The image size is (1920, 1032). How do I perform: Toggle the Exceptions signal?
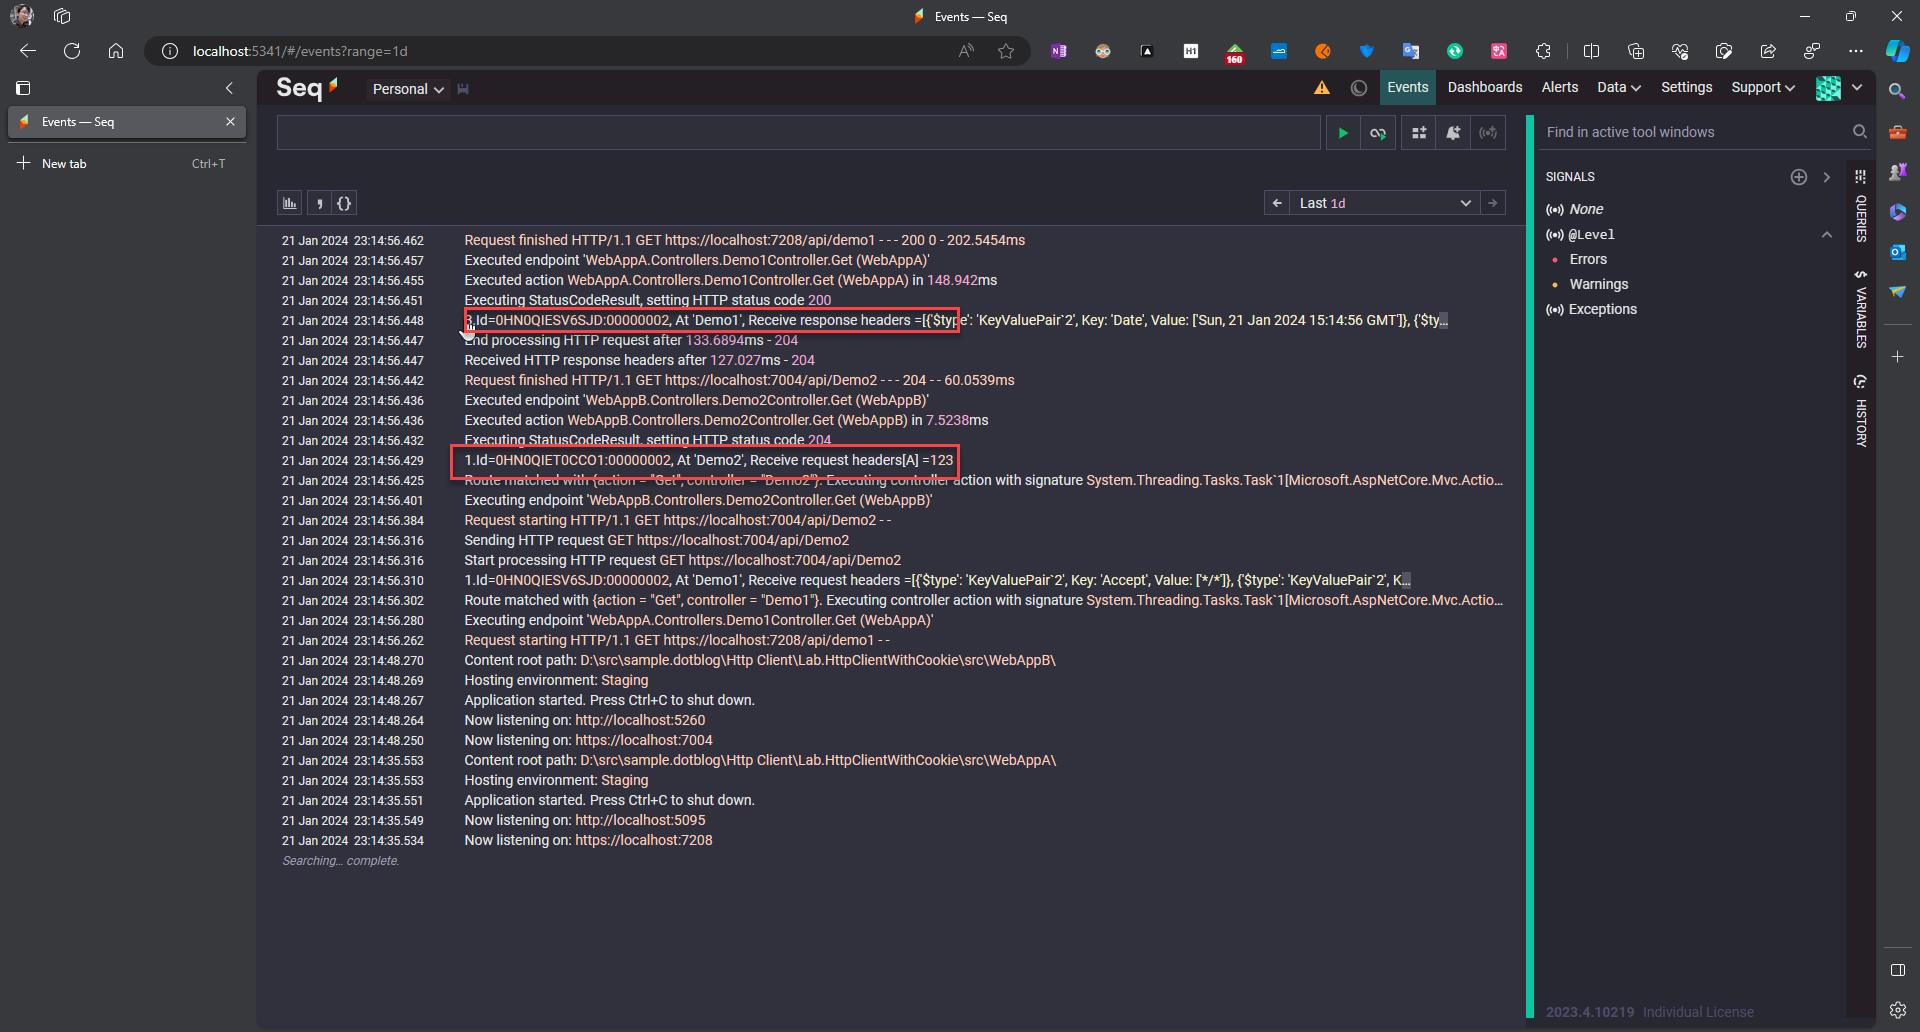(x=1602, y=309)
